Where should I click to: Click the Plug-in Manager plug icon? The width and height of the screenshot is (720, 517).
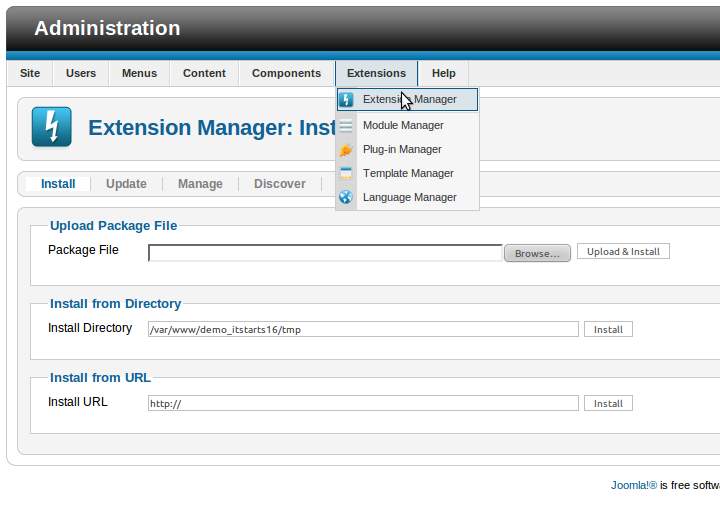346,150
